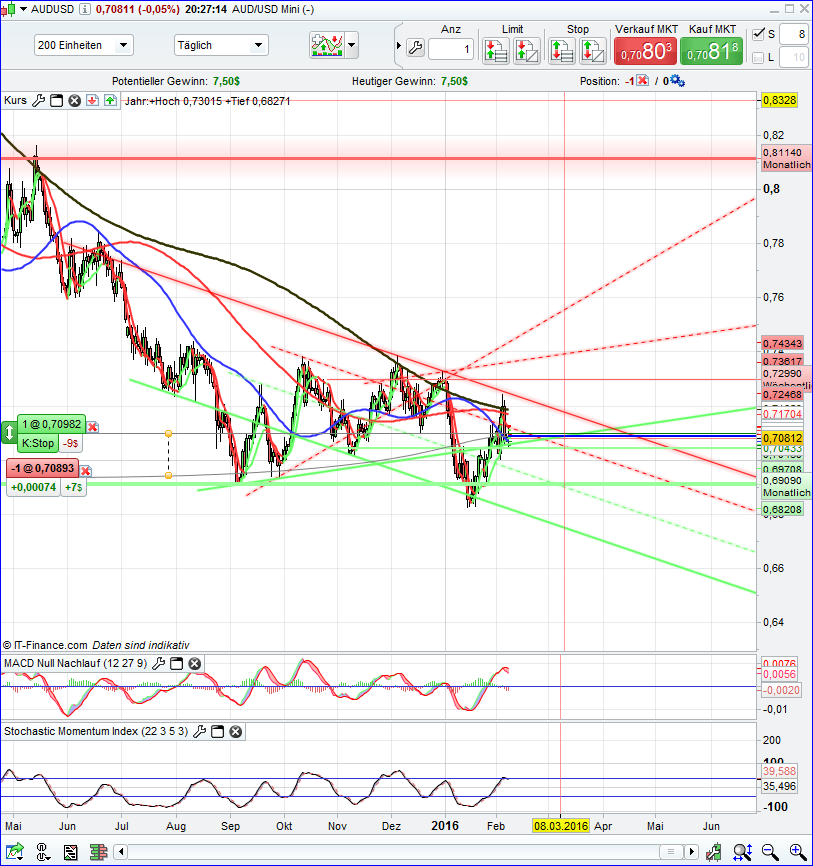Open Stochastic Momentum Index wrench settings
Viewport: 813px width, 866px height.
tap(199, 732)
